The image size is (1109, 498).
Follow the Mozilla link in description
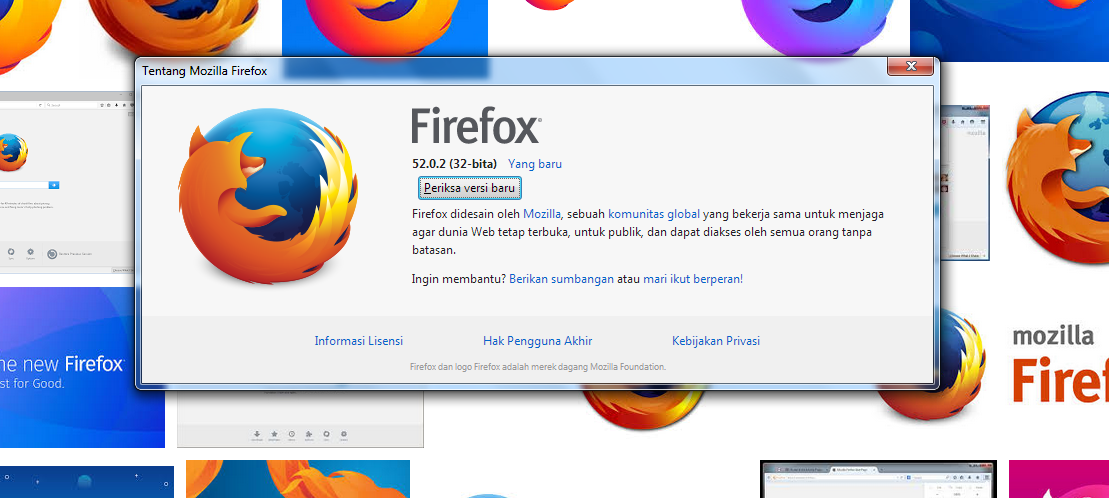tap(542, 214)
